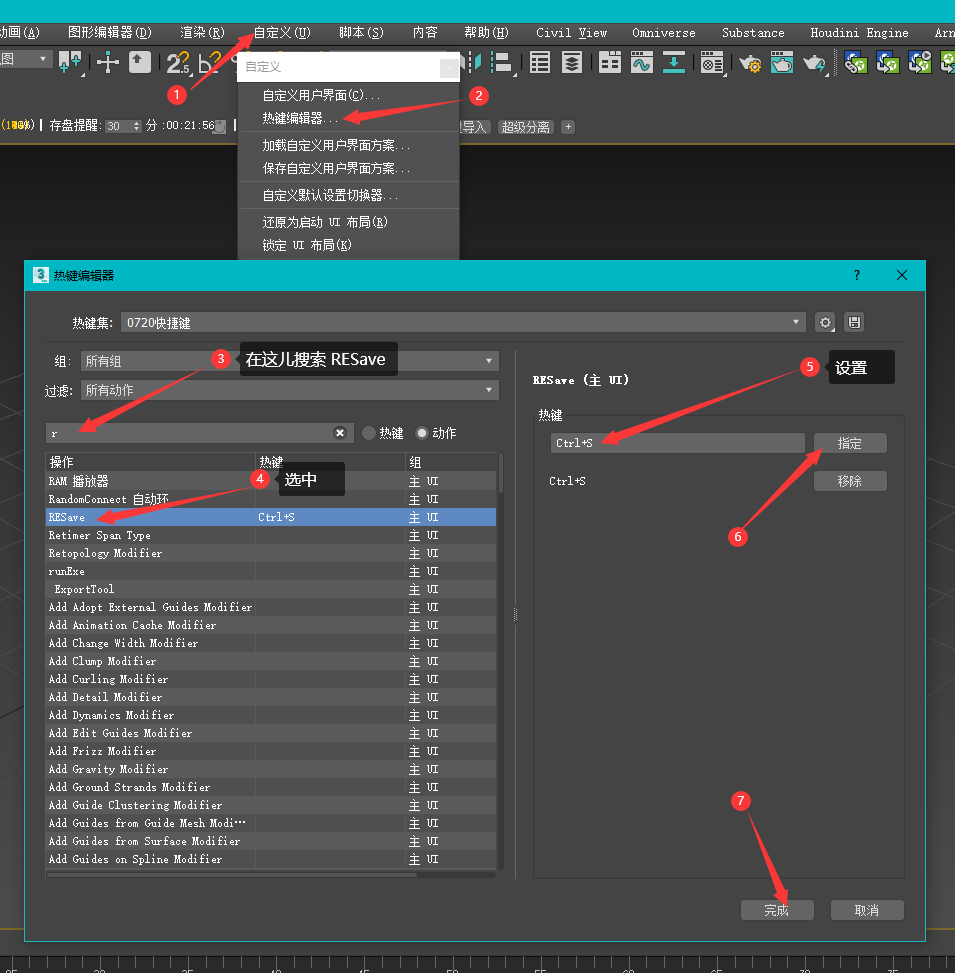Open the Curve Editor wave icon

(x=642, y=62)
